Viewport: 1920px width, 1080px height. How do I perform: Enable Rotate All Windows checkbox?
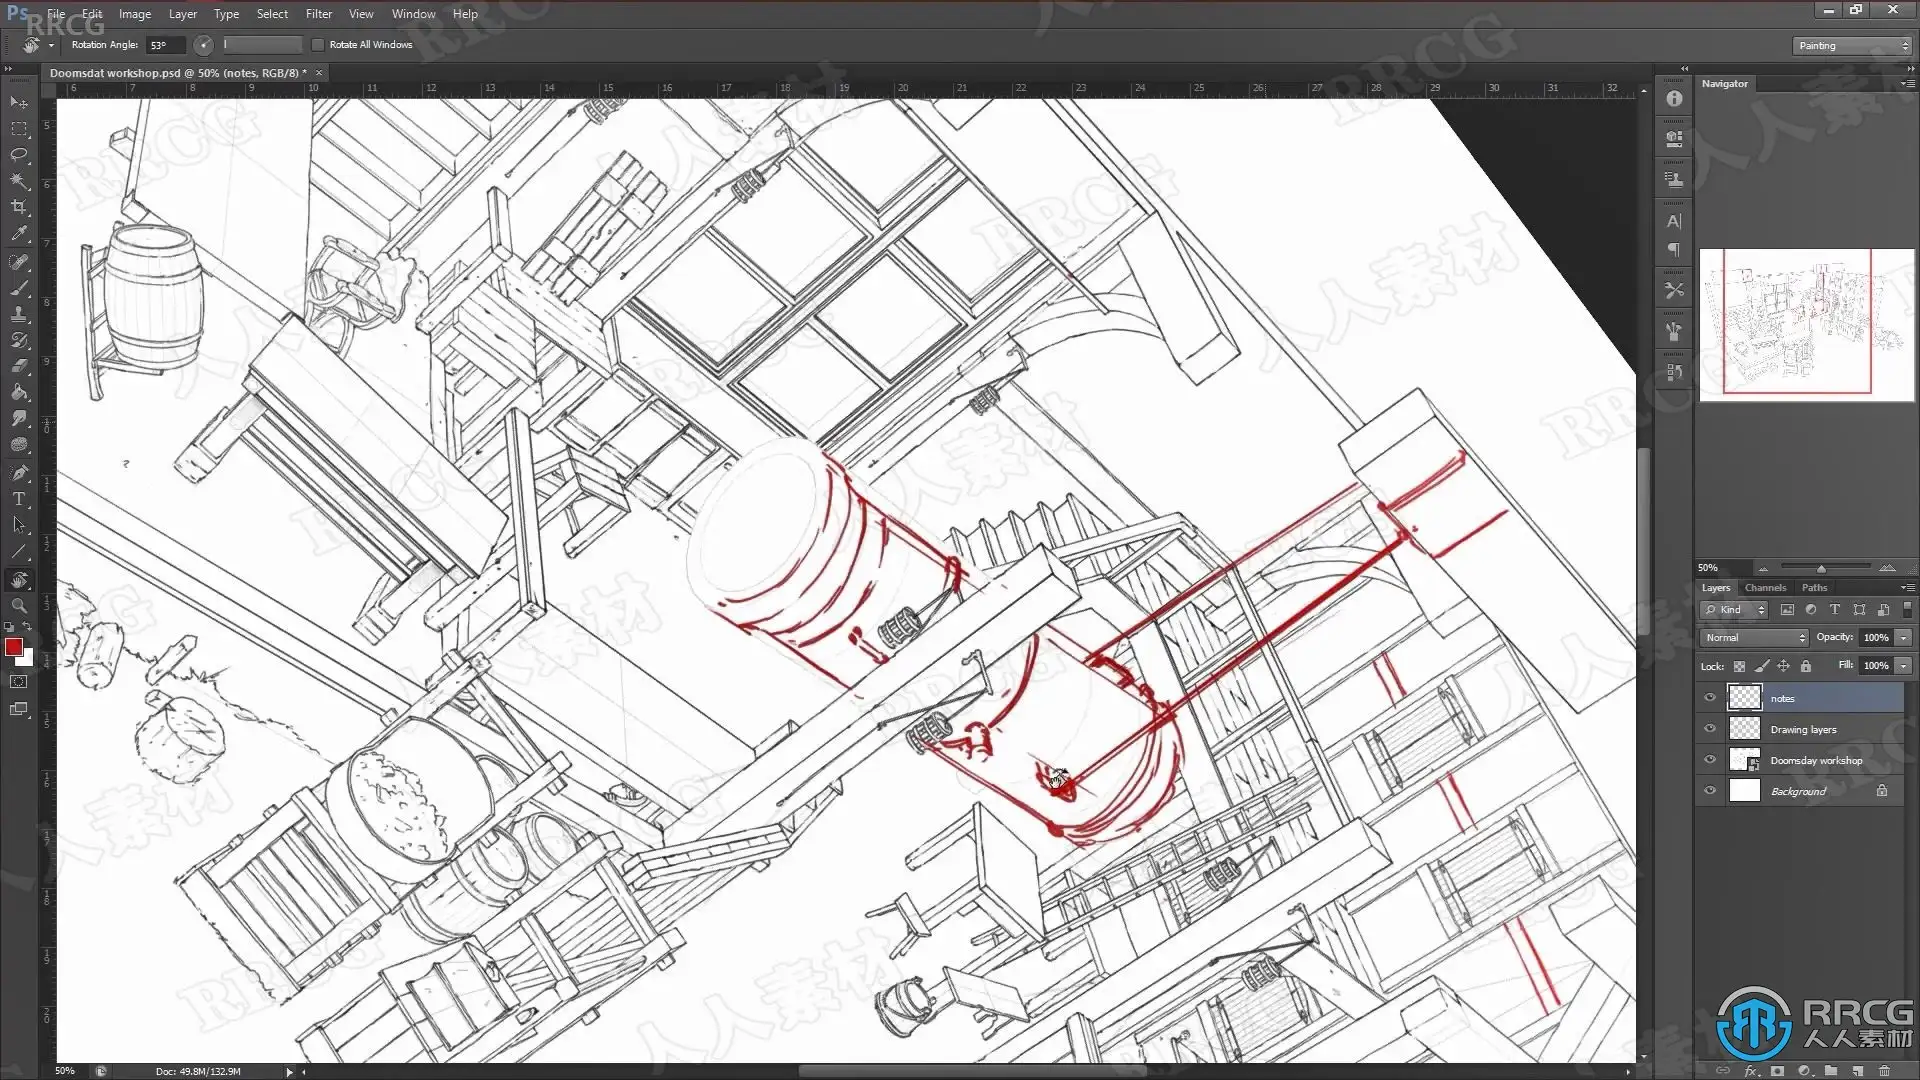(318, 45)
